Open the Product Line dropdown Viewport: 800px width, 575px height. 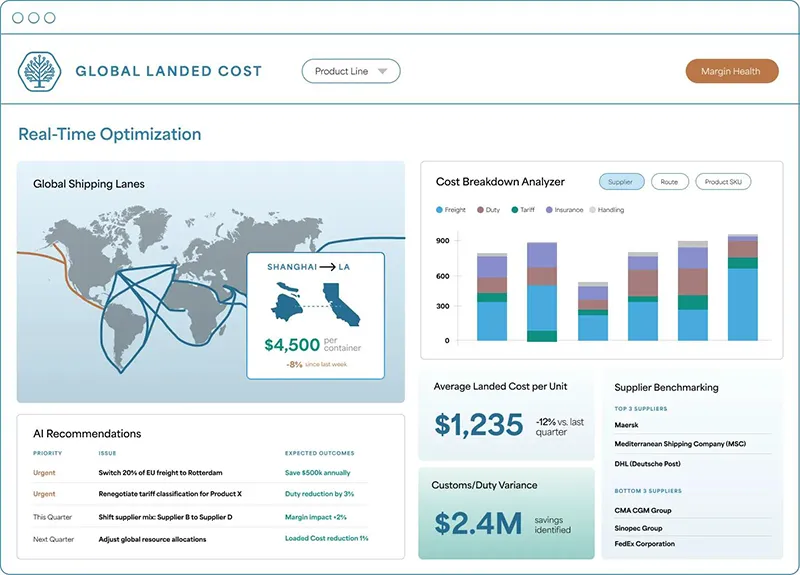coord(351,71)
